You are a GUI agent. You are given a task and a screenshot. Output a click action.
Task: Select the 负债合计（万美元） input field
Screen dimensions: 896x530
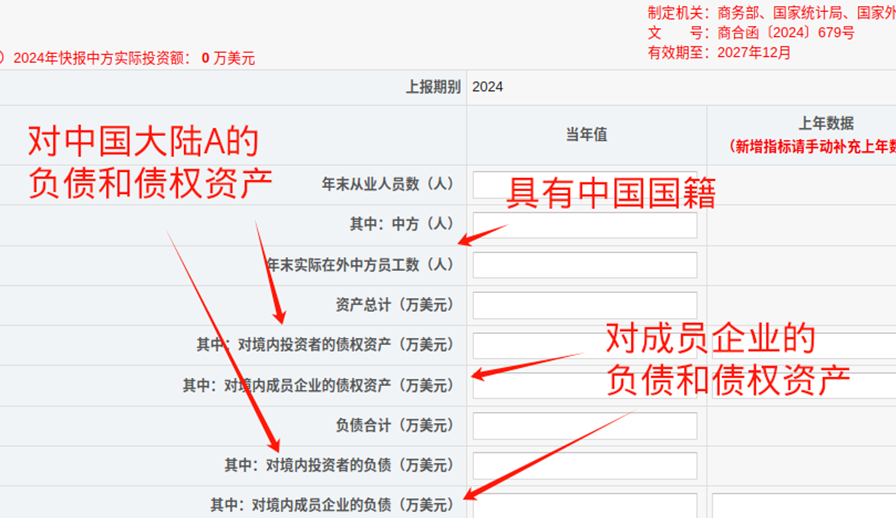pyautogui.click(x=584, y=426)
